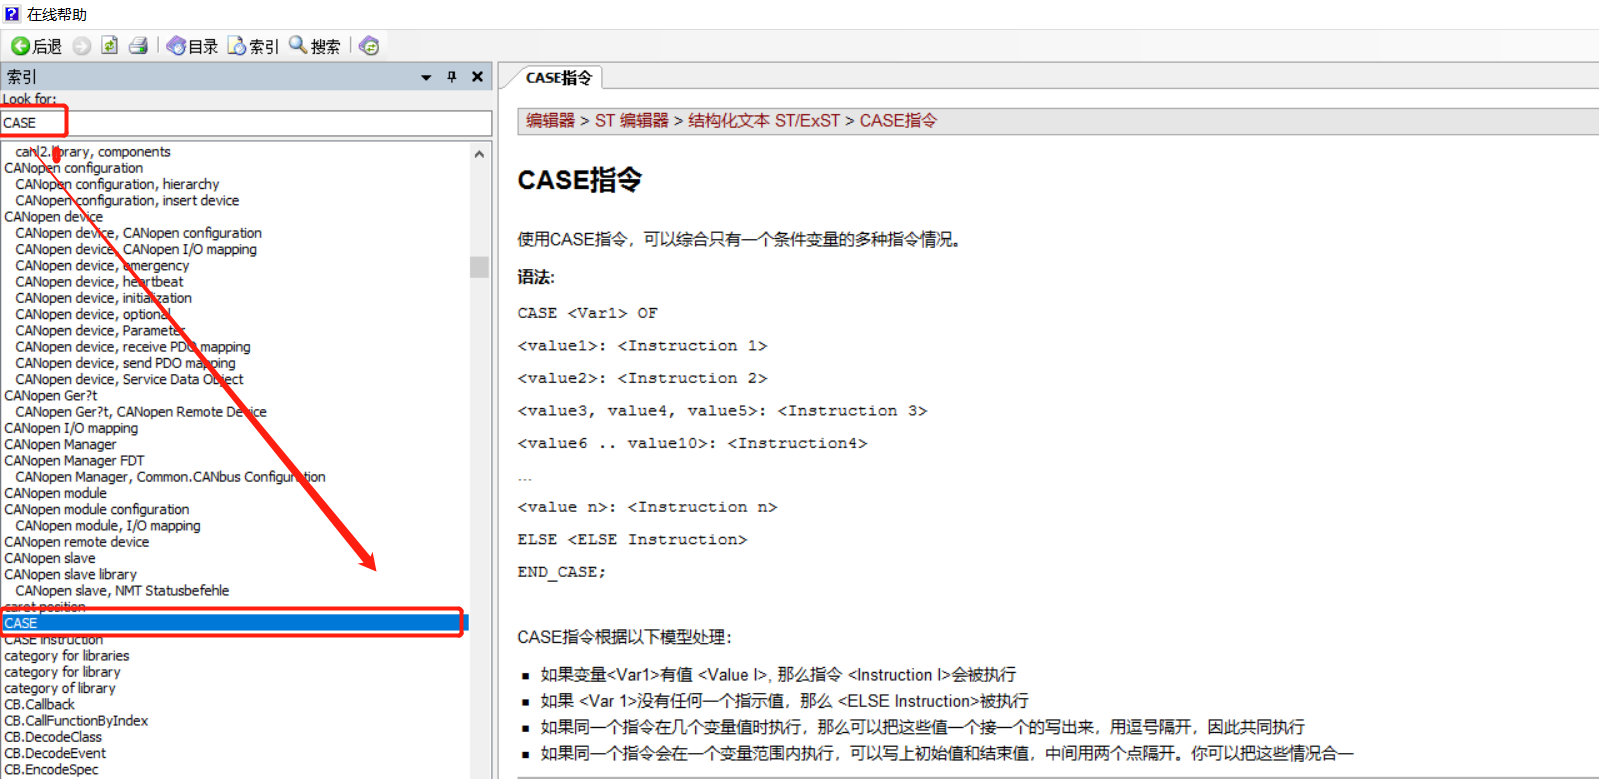Screen dimensions: 1599x779
Task: Open the 索引 index pane from toolbar
Action: coord(253,46)
